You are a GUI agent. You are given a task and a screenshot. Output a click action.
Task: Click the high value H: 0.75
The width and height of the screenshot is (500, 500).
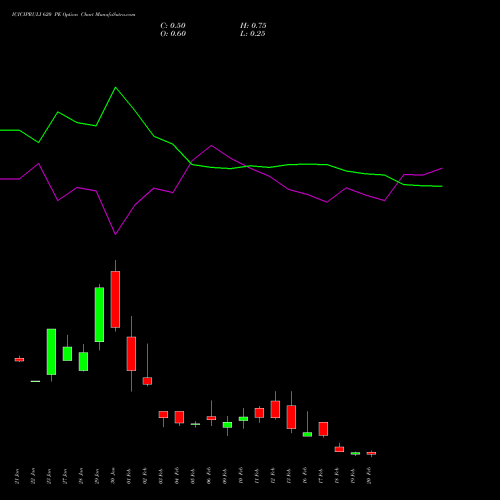coord(253,26)
